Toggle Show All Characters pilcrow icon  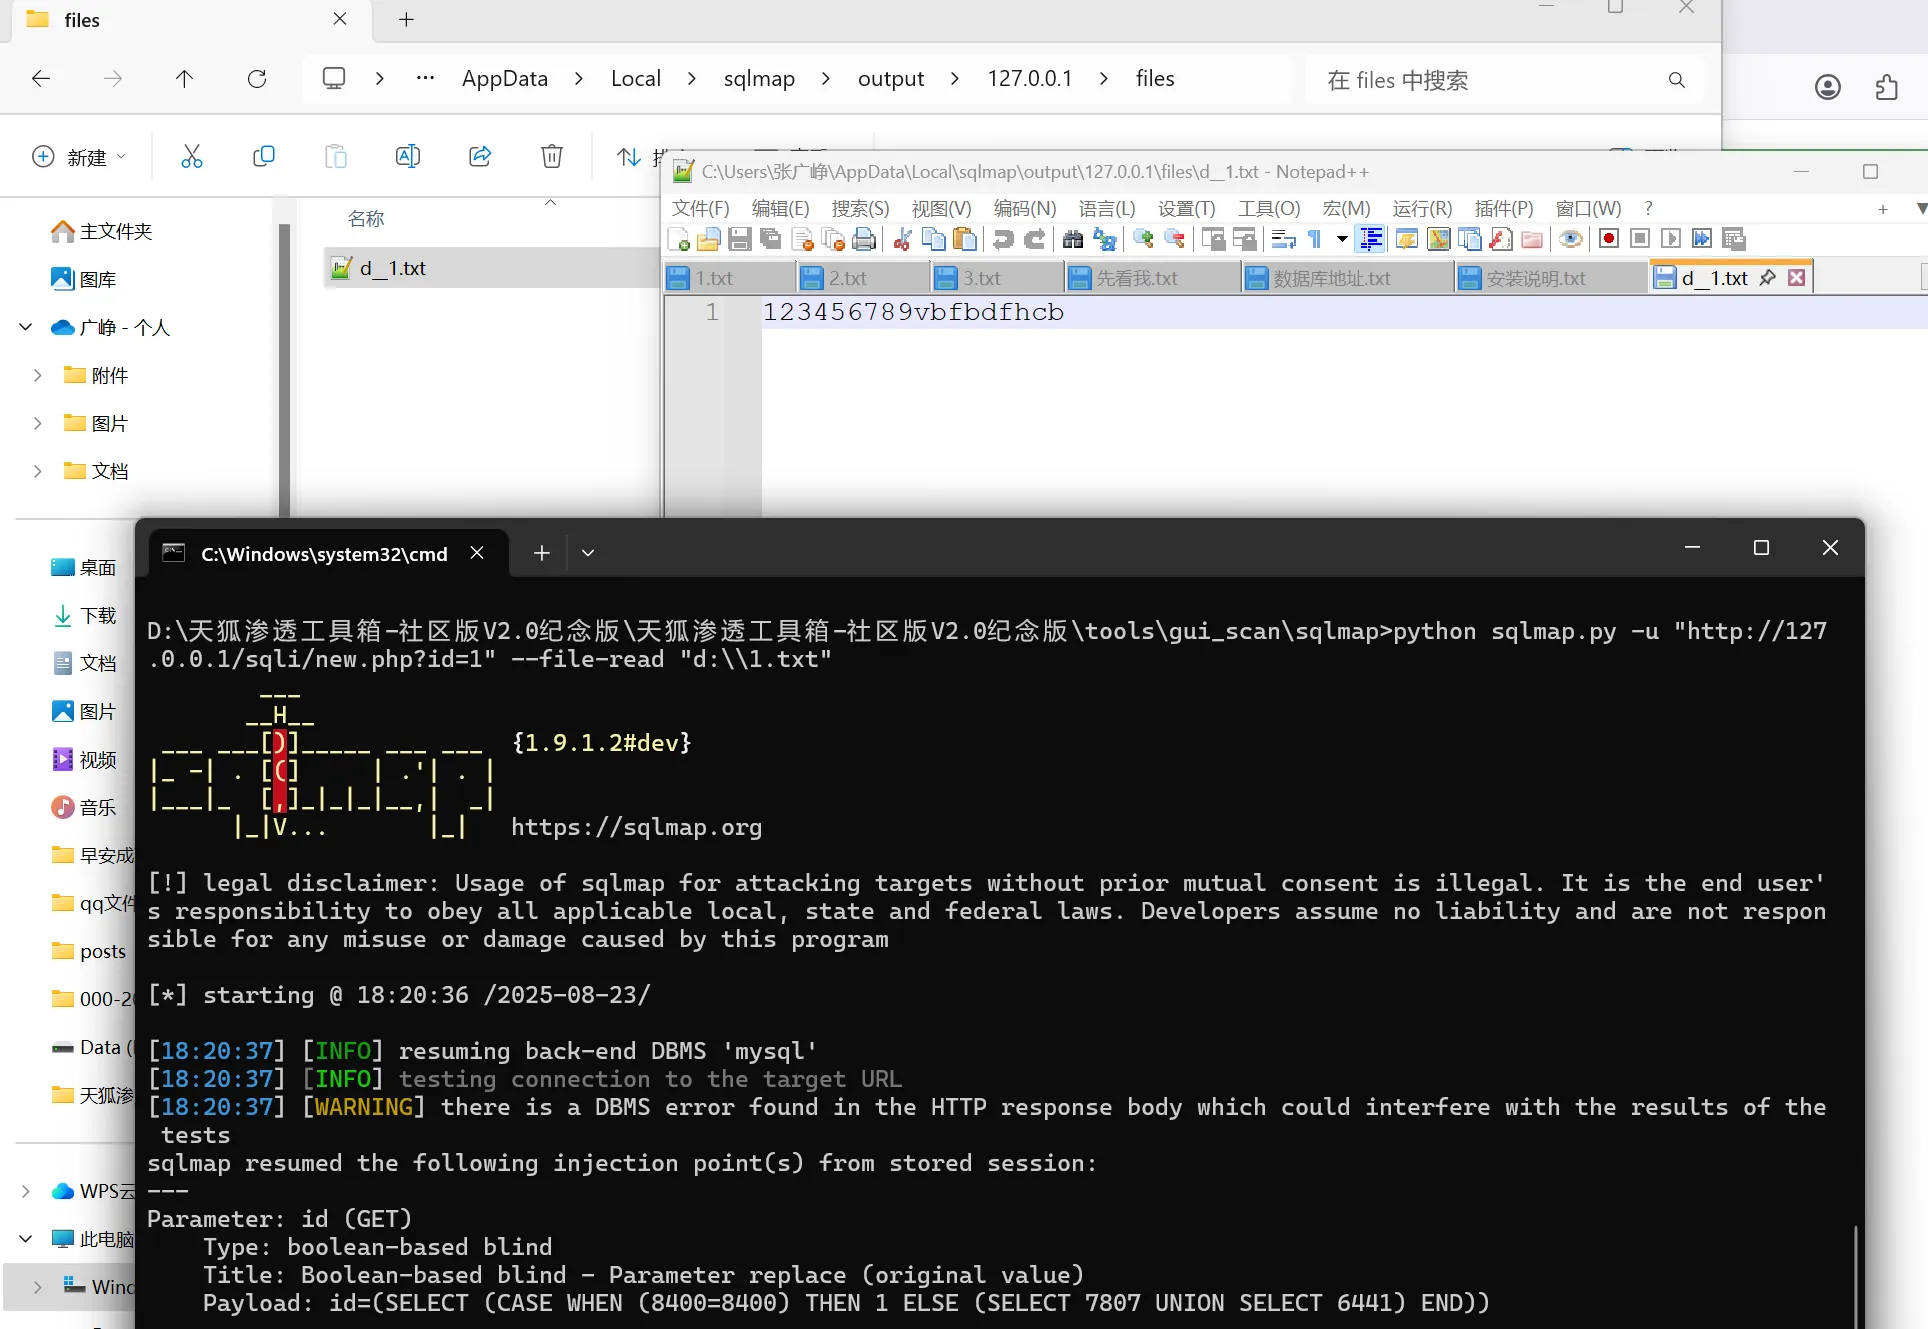coord(1315,239)
